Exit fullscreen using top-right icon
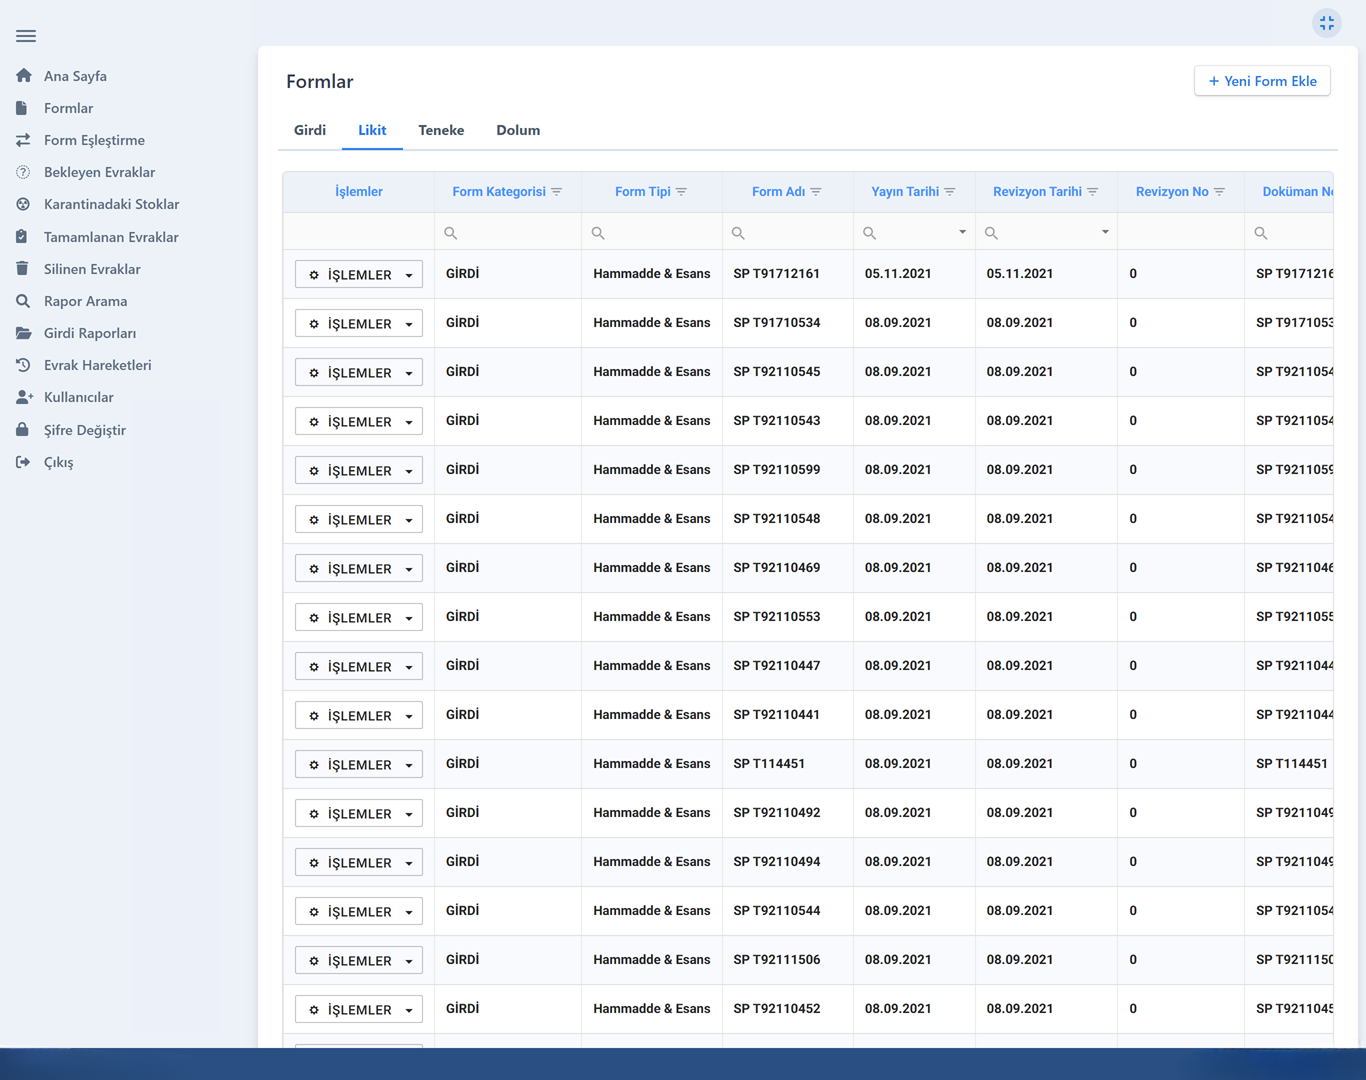 1326,23
